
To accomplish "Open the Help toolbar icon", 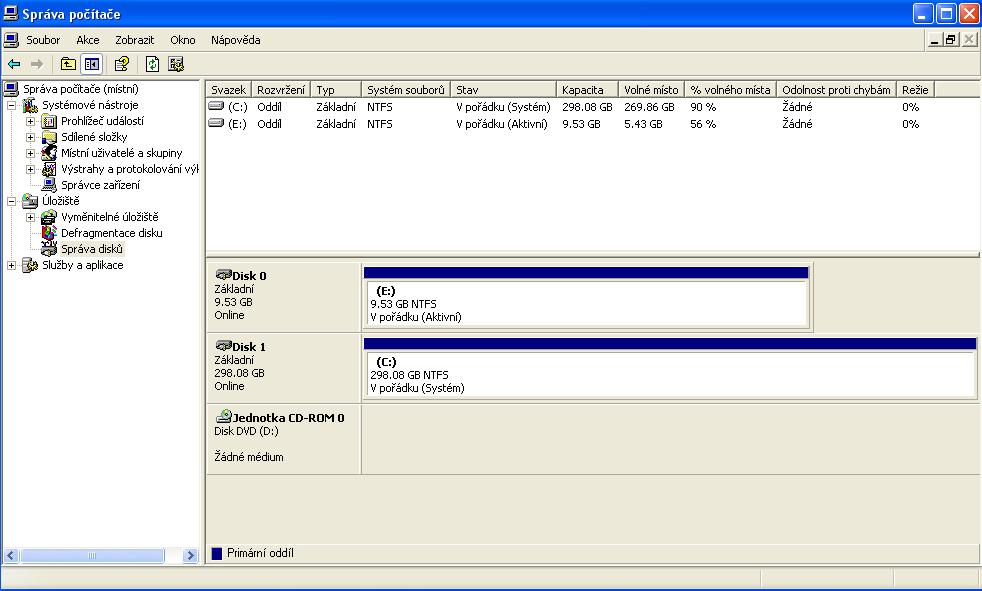I will (x=121, y=64).
